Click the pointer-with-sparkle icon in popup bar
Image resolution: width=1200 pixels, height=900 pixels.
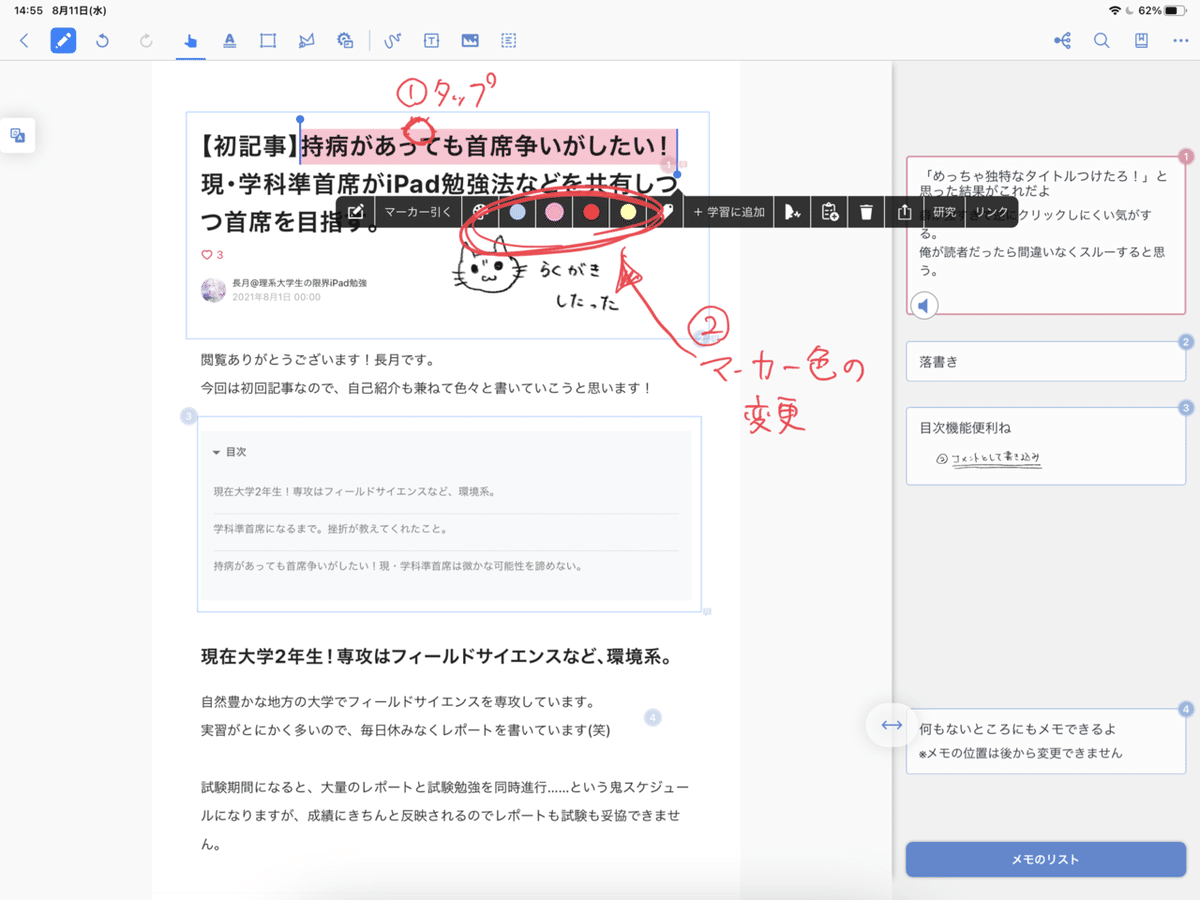click(x=792, y=212)
